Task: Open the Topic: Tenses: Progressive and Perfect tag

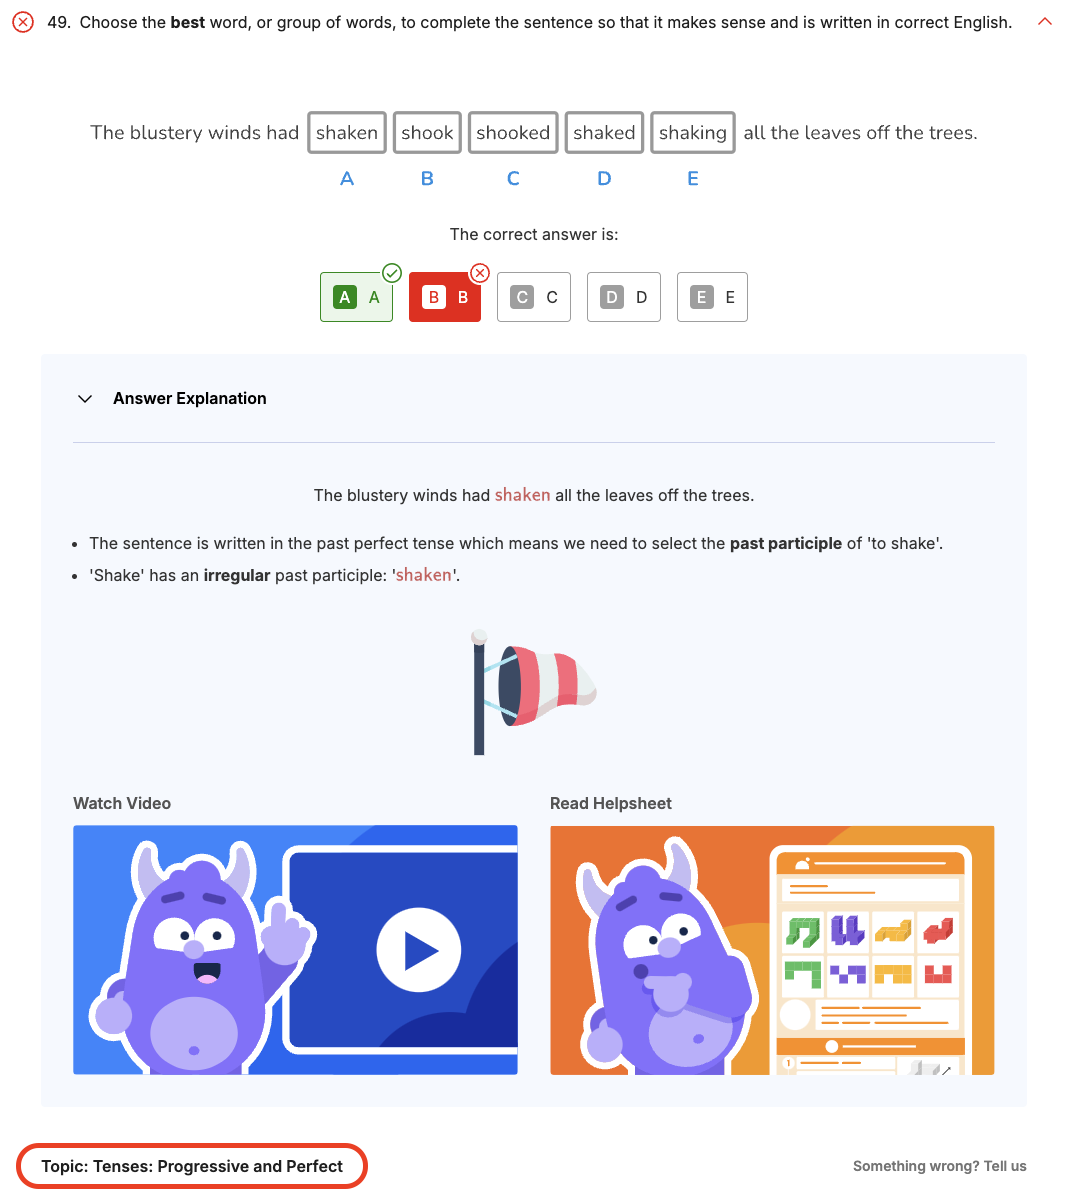Action: pos(192,1166)
